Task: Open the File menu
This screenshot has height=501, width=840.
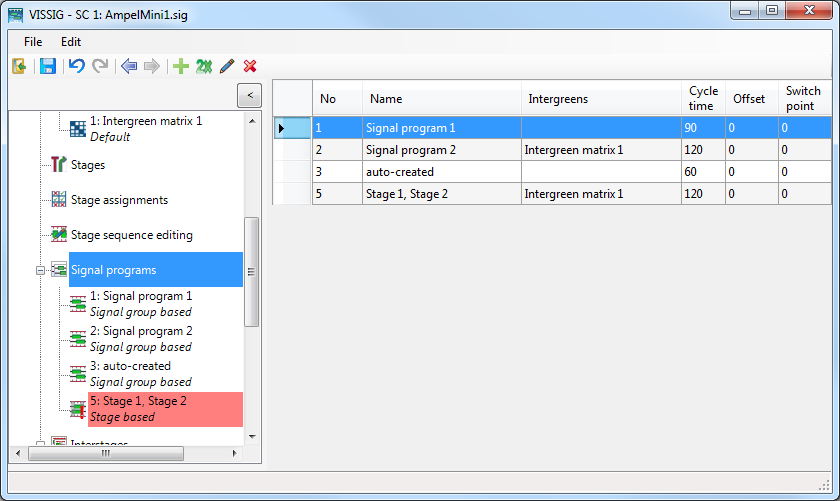Action: click(33, 42)
